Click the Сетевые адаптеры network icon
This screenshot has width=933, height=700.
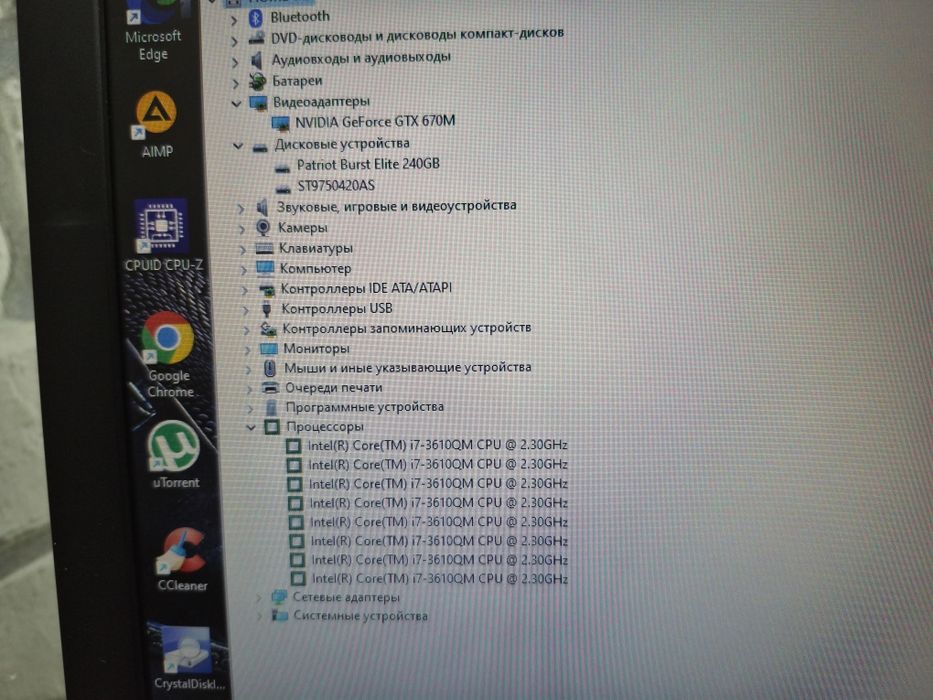tap(279, 597)
